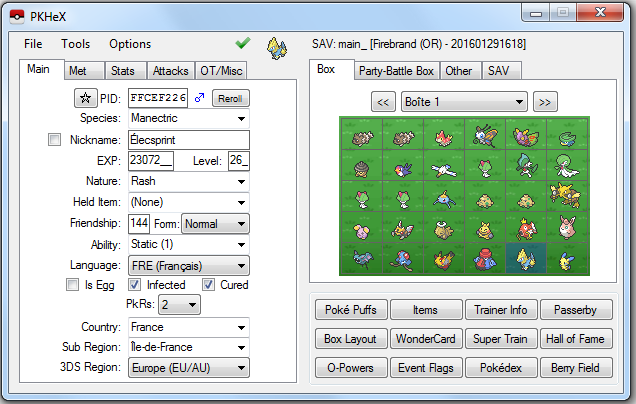The image size is (636, 404).
Task: Open the 3DS Region dropdown
Action: pos(189,368)
